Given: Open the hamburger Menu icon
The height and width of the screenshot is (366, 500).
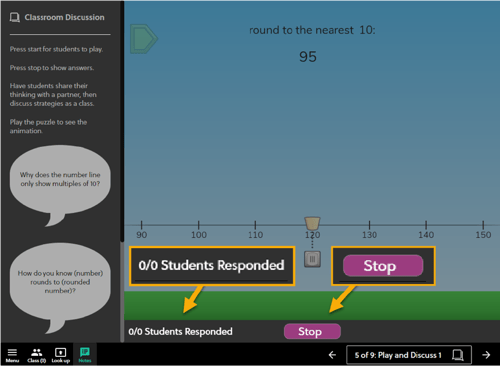Looking at the screenshot, I should tap(12, 355).
